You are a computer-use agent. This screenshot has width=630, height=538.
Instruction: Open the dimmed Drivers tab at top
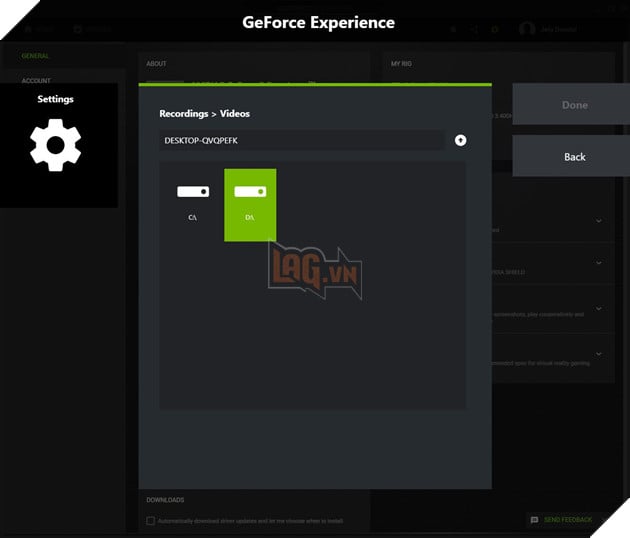92,29
